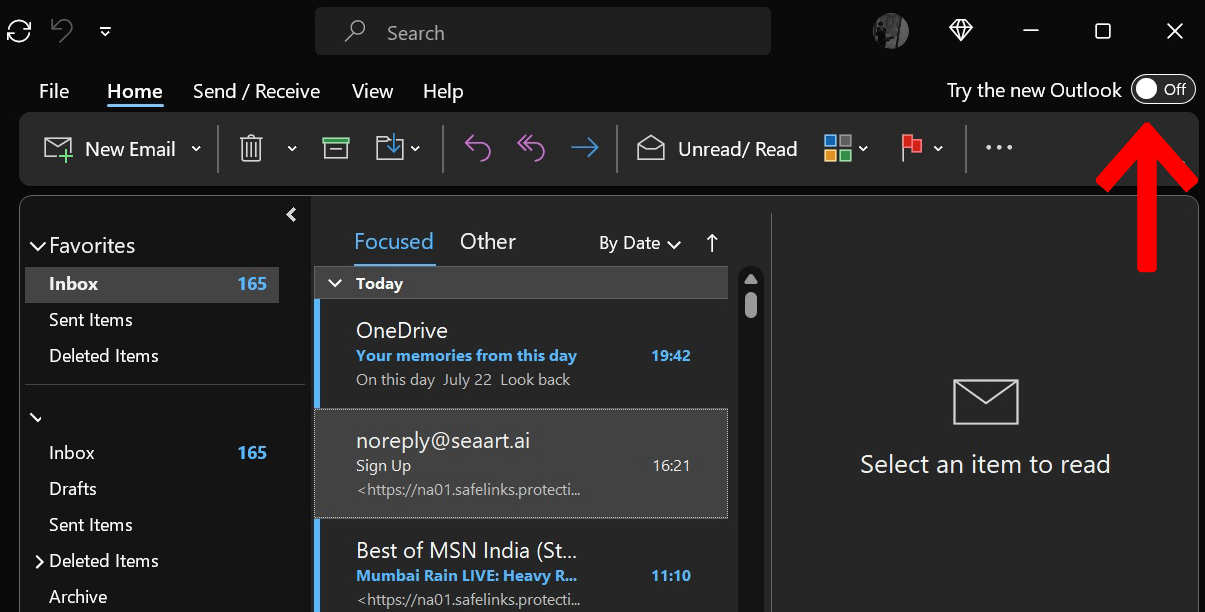Open the File menu

click(x=54, y=91)
